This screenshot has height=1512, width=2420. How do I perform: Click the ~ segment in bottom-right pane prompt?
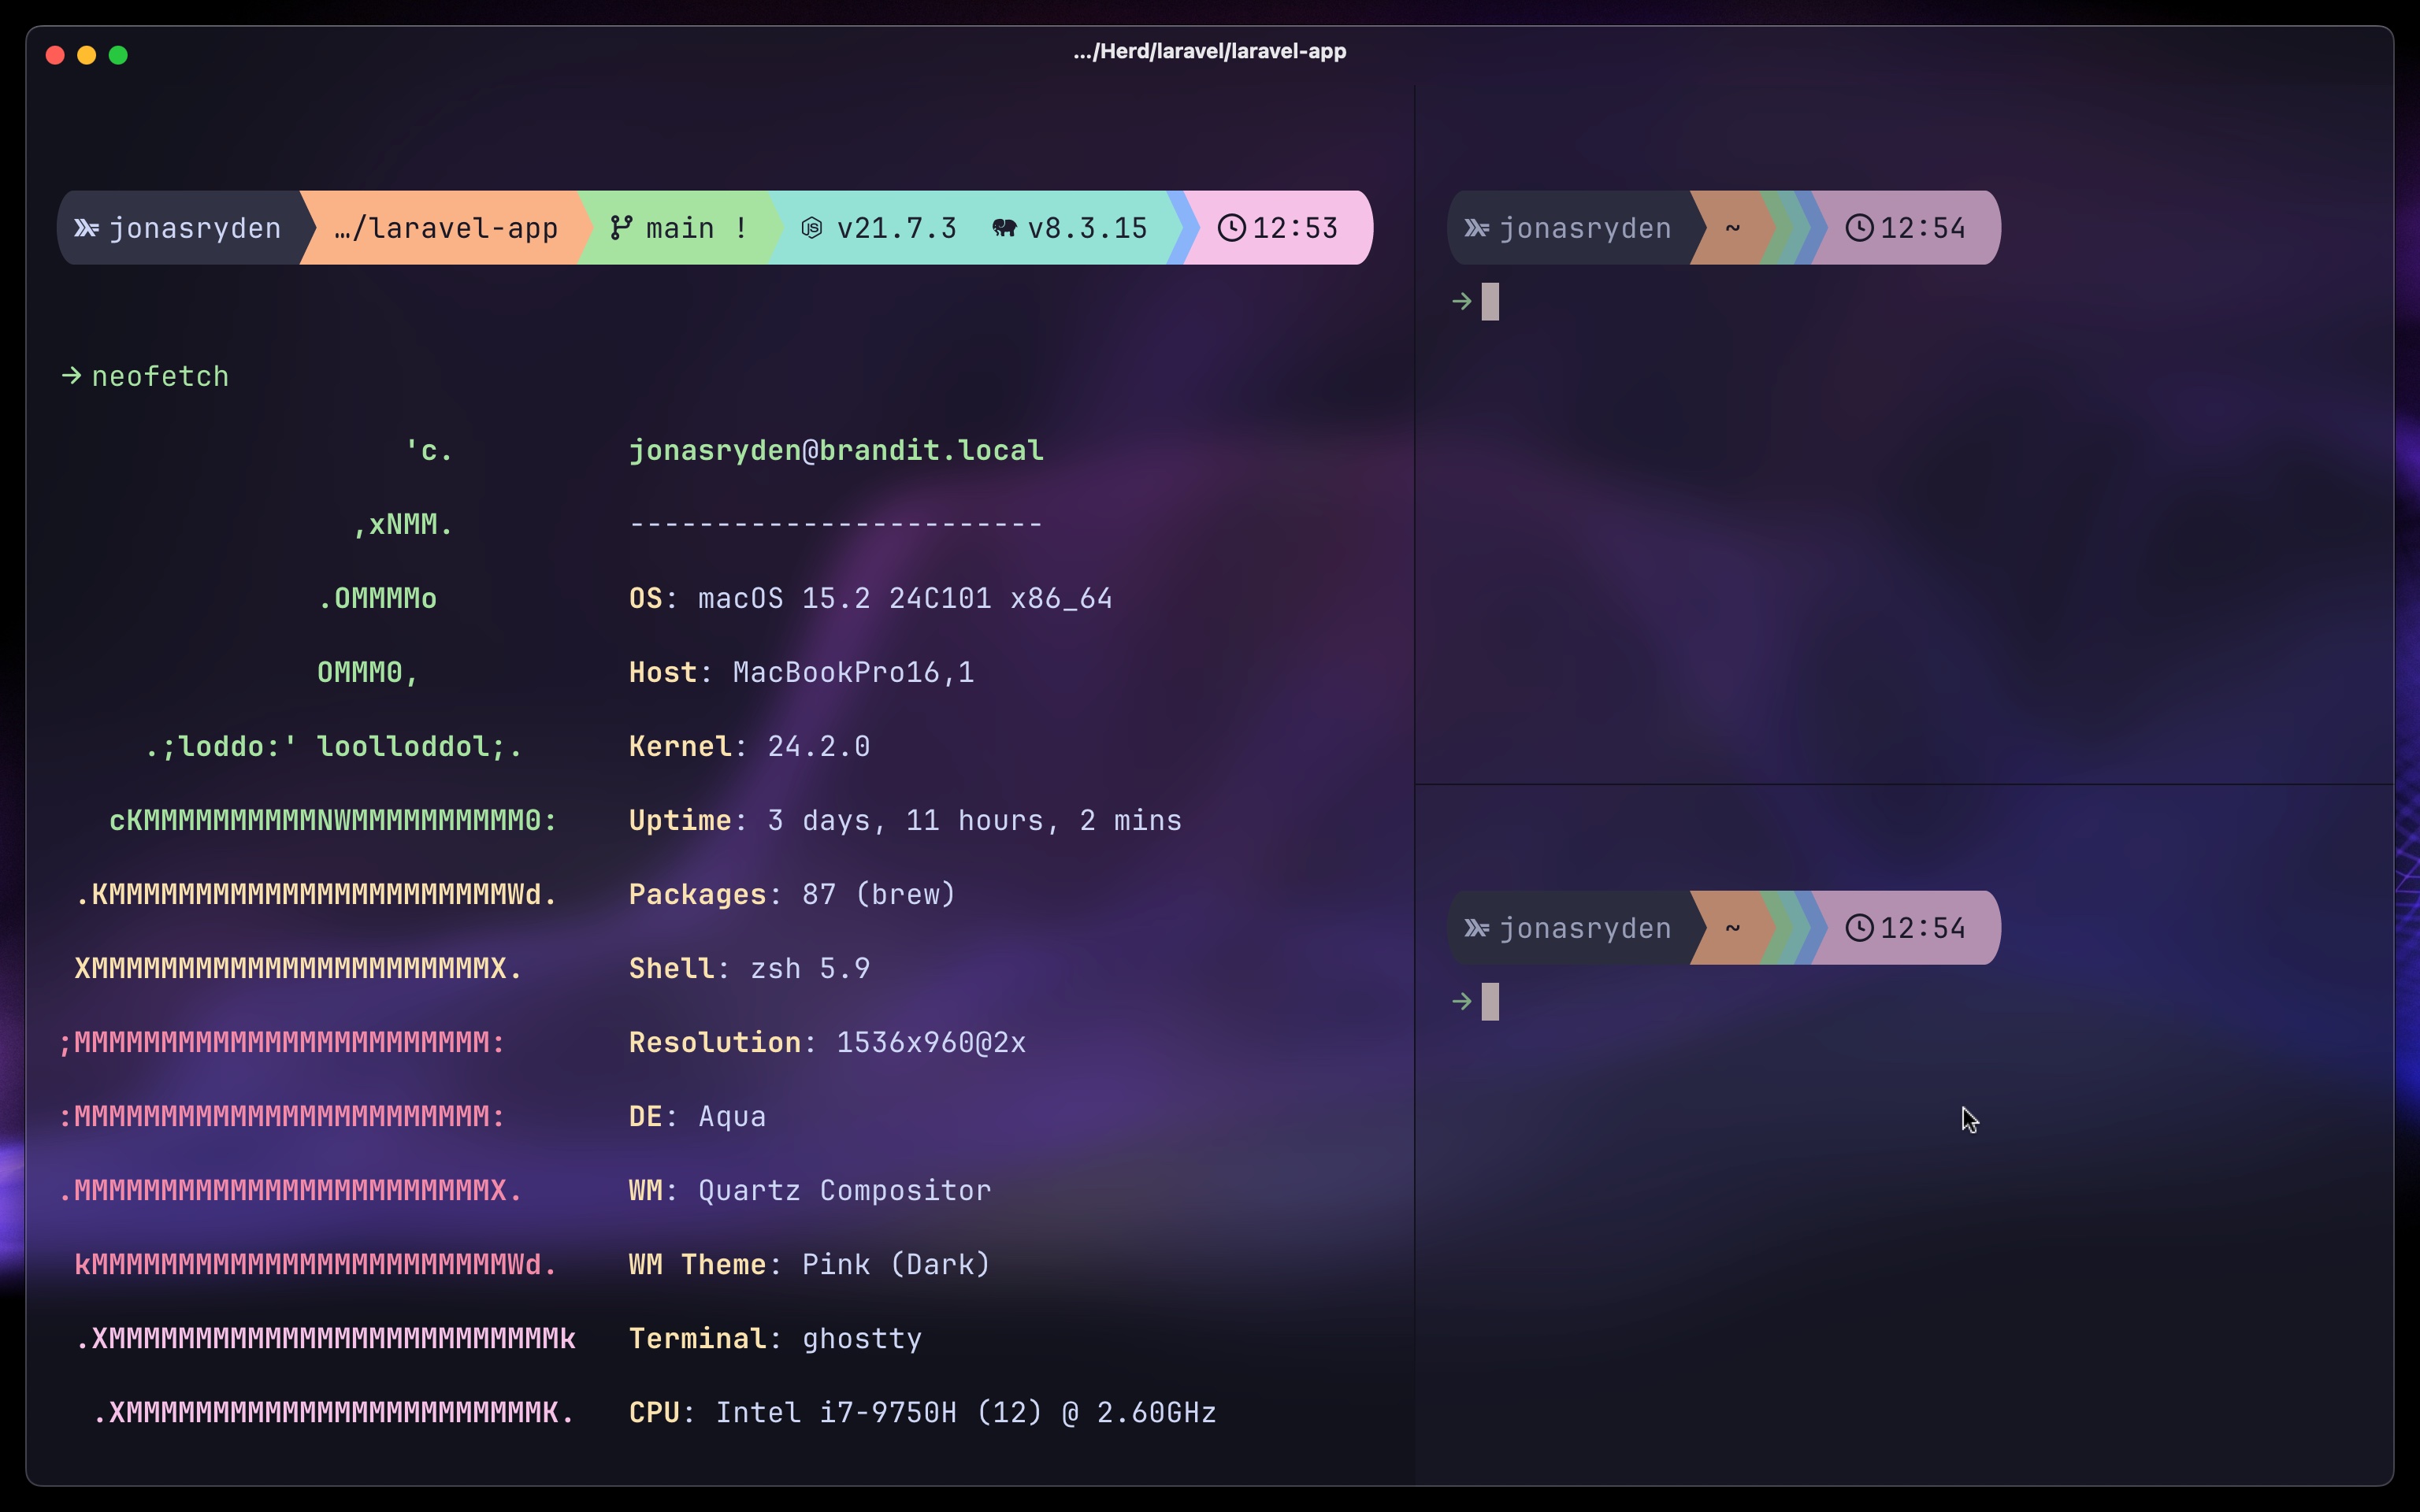(x=1733, y=928)
